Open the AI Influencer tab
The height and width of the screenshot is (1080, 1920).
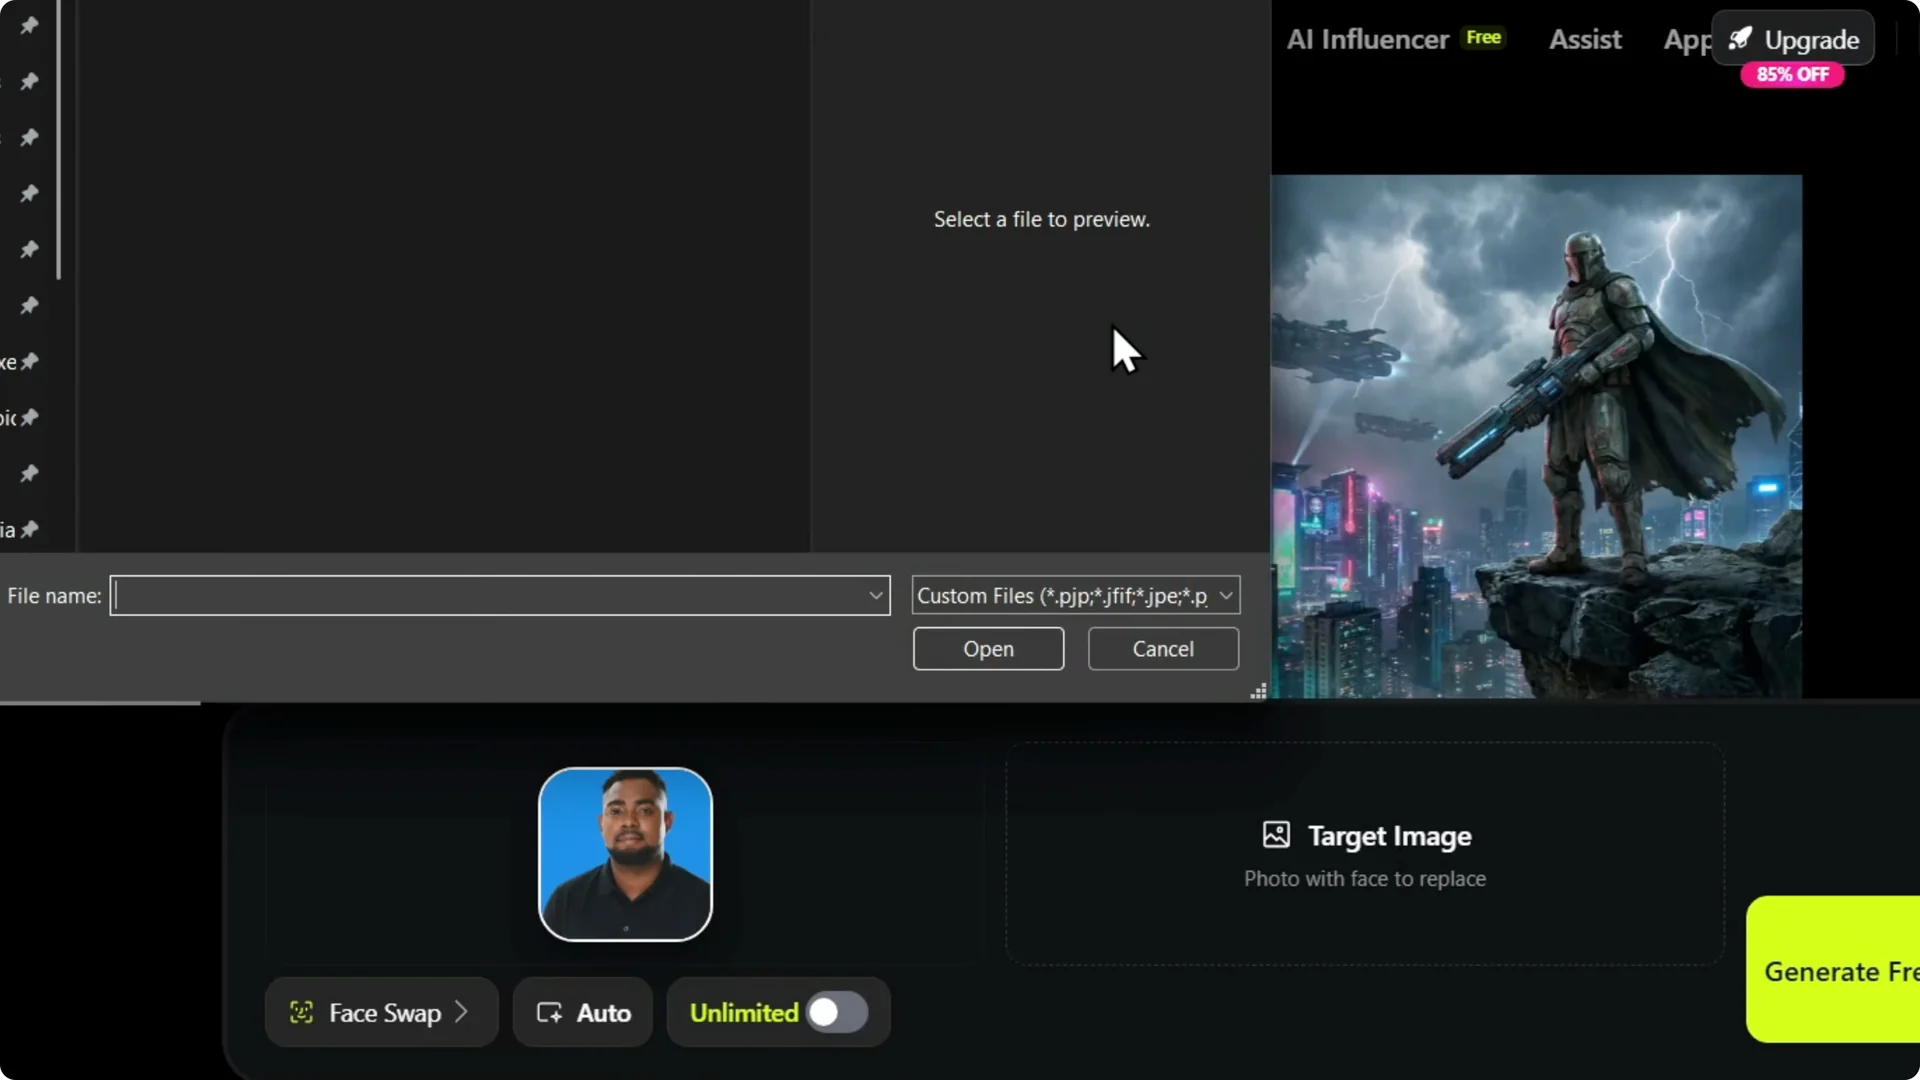1366,39
